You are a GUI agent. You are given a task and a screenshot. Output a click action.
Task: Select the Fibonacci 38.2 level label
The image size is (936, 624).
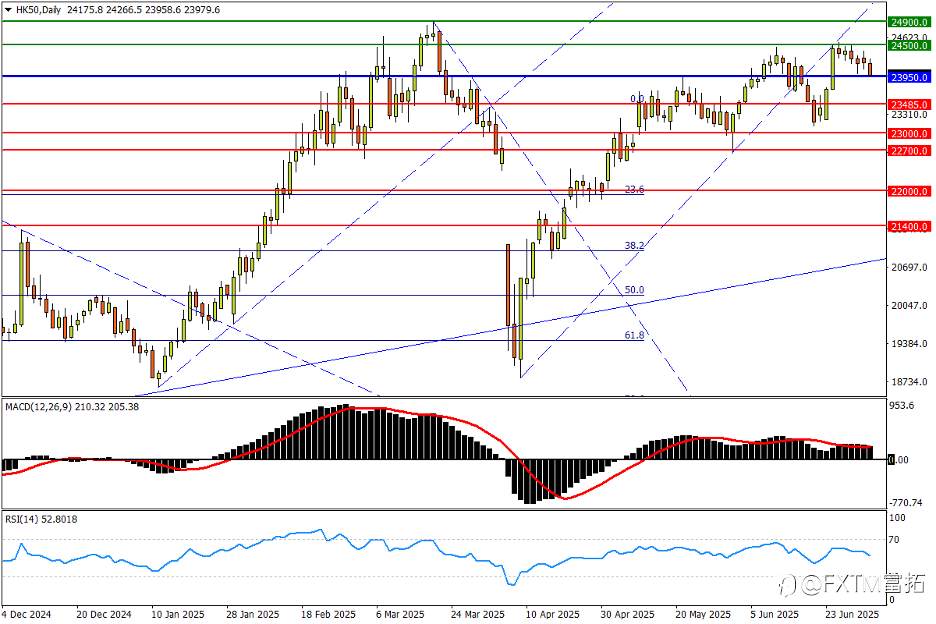(635, 245)
